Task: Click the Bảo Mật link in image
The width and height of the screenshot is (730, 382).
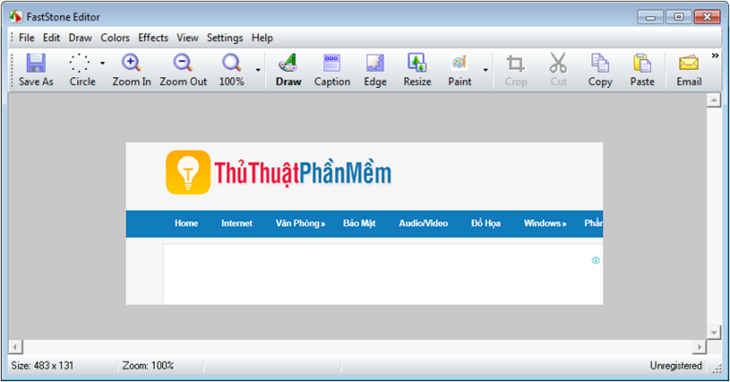Action: point(359,223)
